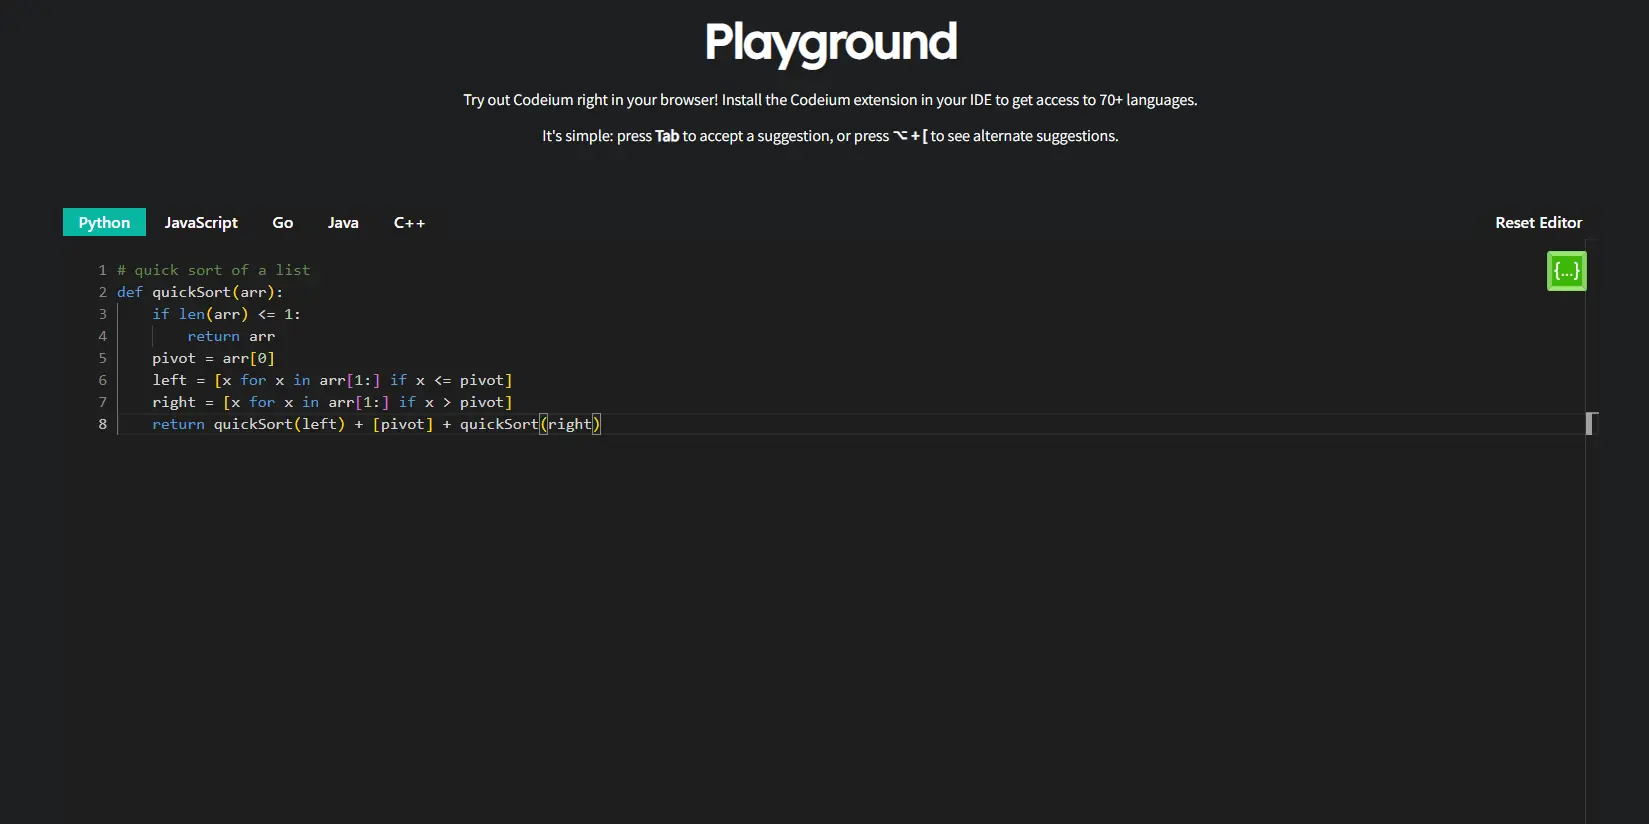1649x824 pixels.
Task: Click the 'right' list comprehension line
Action: tap(332, 402)
